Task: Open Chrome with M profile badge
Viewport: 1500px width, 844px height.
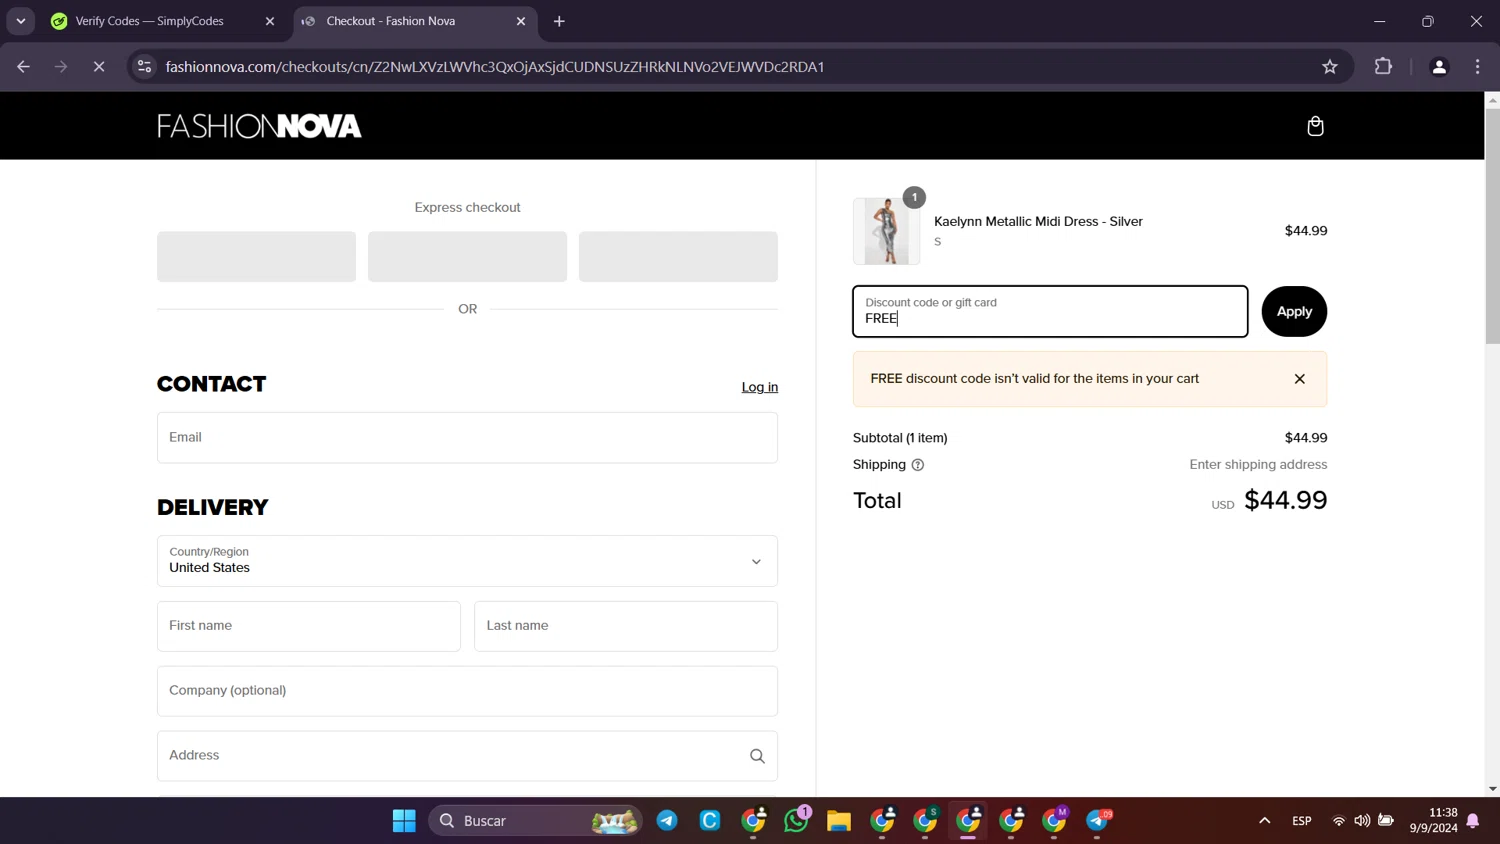Action: pyautogui.click(x=1055, y=821)
